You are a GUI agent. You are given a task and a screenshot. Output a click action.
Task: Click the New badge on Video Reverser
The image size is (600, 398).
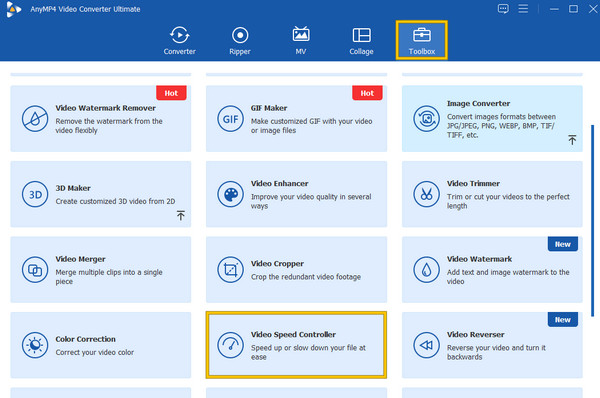tap(562, 319)
